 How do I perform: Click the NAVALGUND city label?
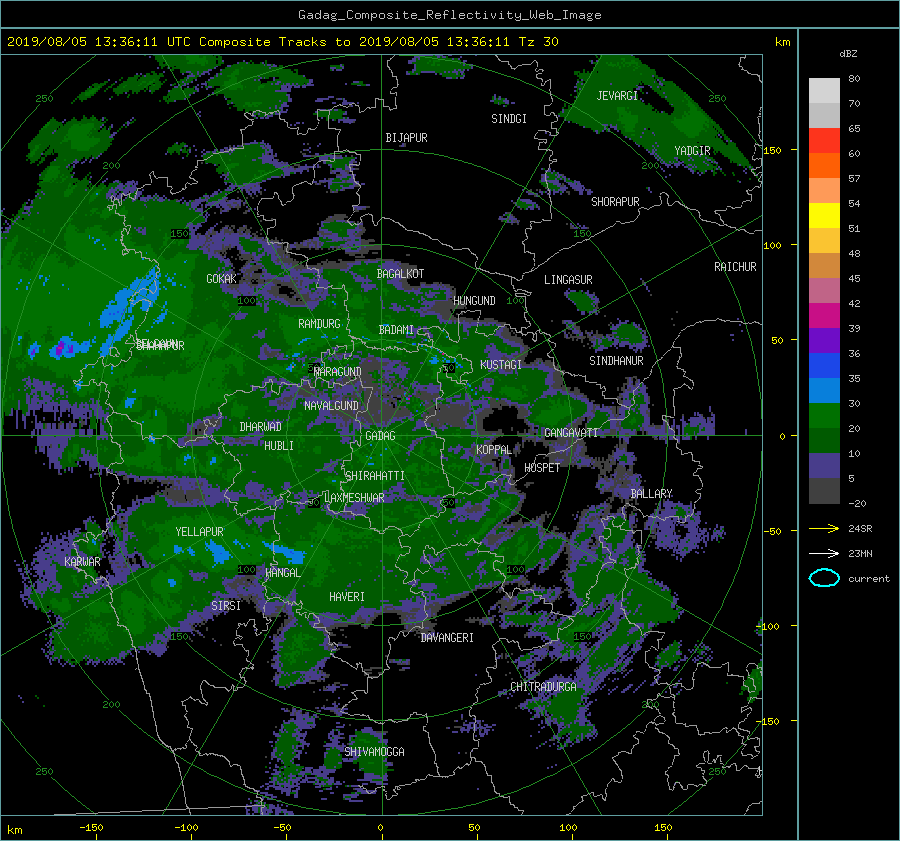coord(331,406)
